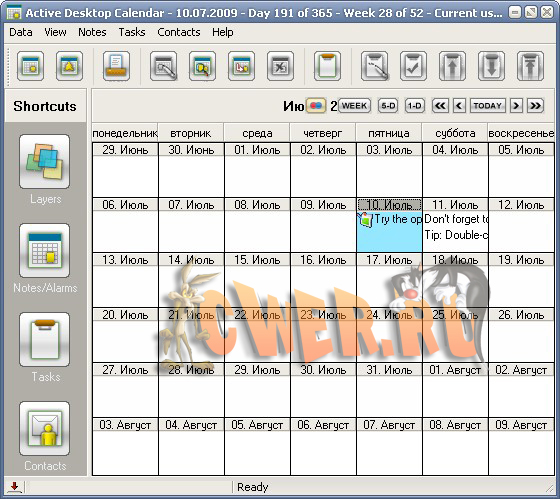560x499 pixels.
Task: Open the Contacts menu
Action: (x=179, y=32)
